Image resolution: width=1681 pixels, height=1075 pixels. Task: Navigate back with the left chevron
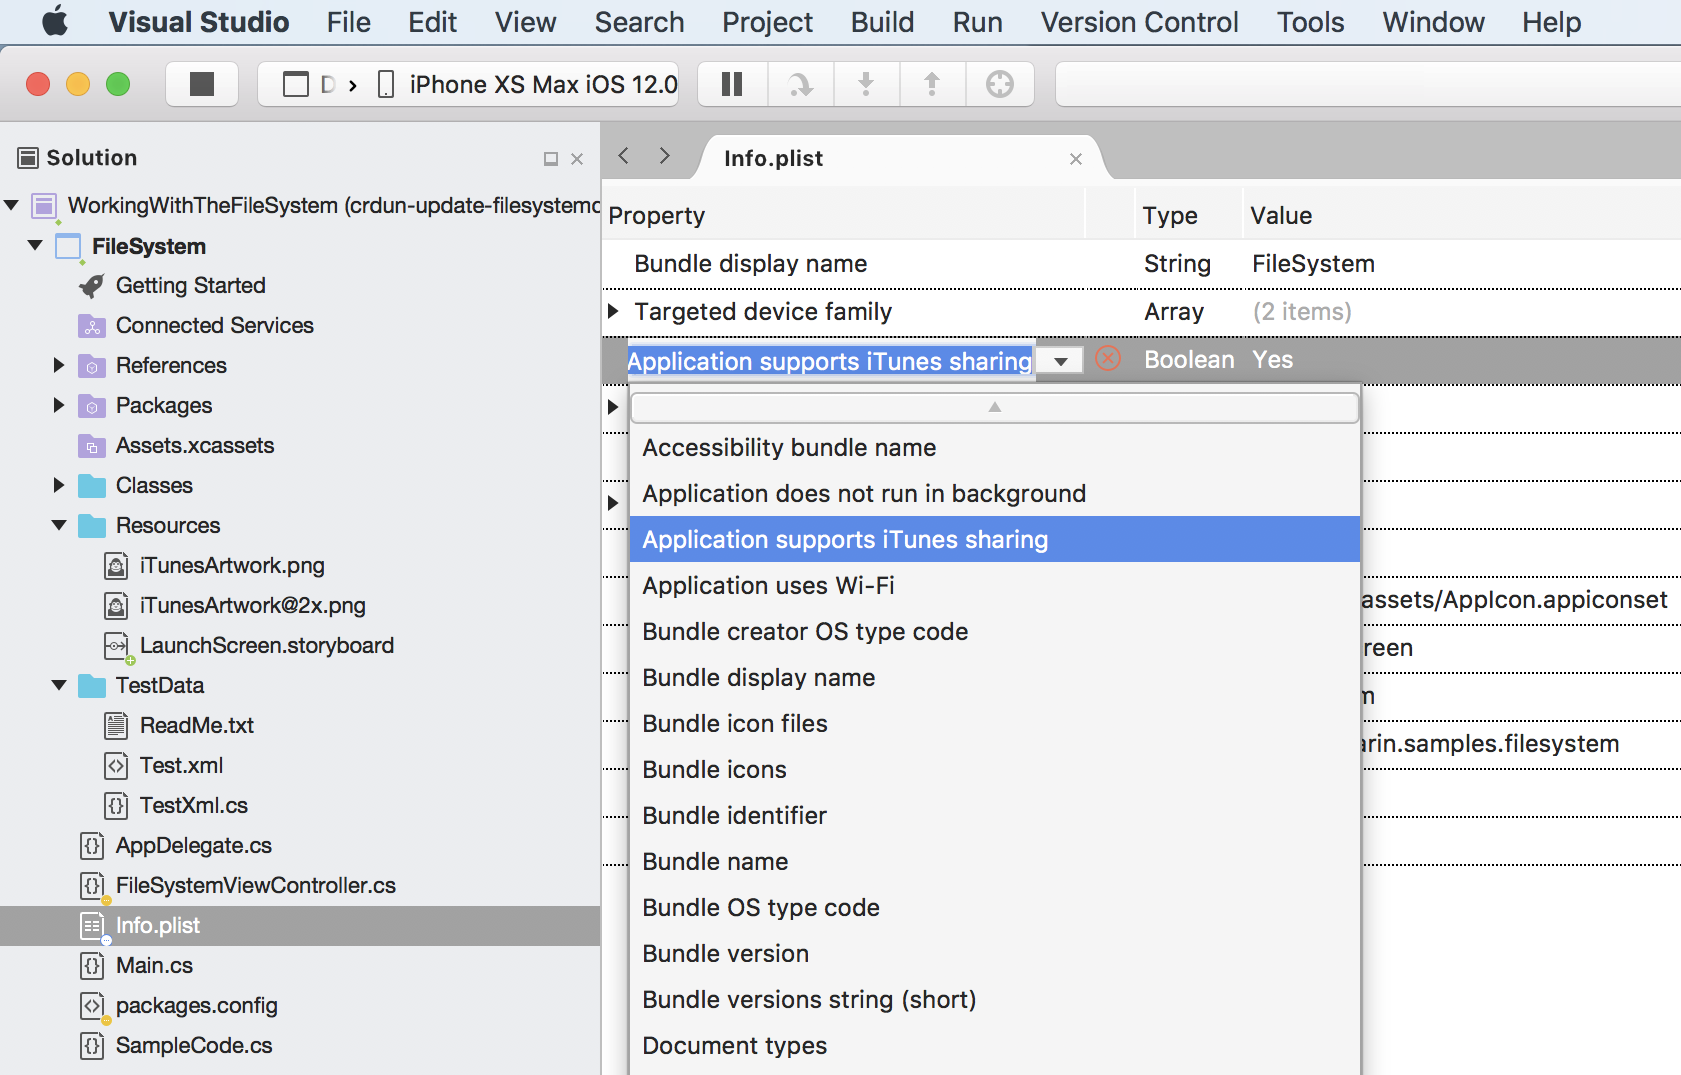pyautogui.click(x=624, y=156)
